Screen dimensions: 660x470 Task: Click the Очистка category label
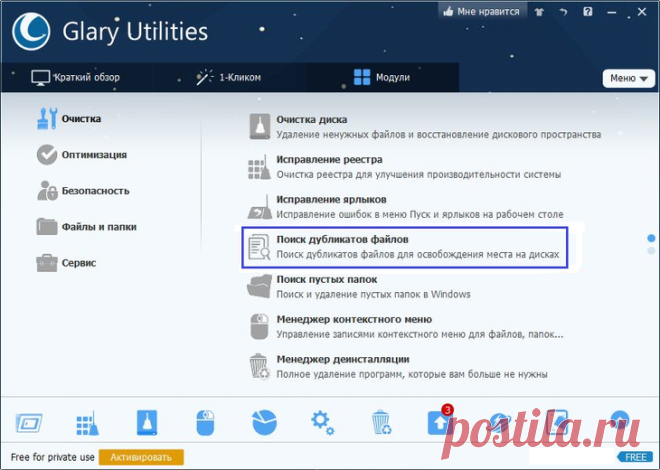point(81,119)
